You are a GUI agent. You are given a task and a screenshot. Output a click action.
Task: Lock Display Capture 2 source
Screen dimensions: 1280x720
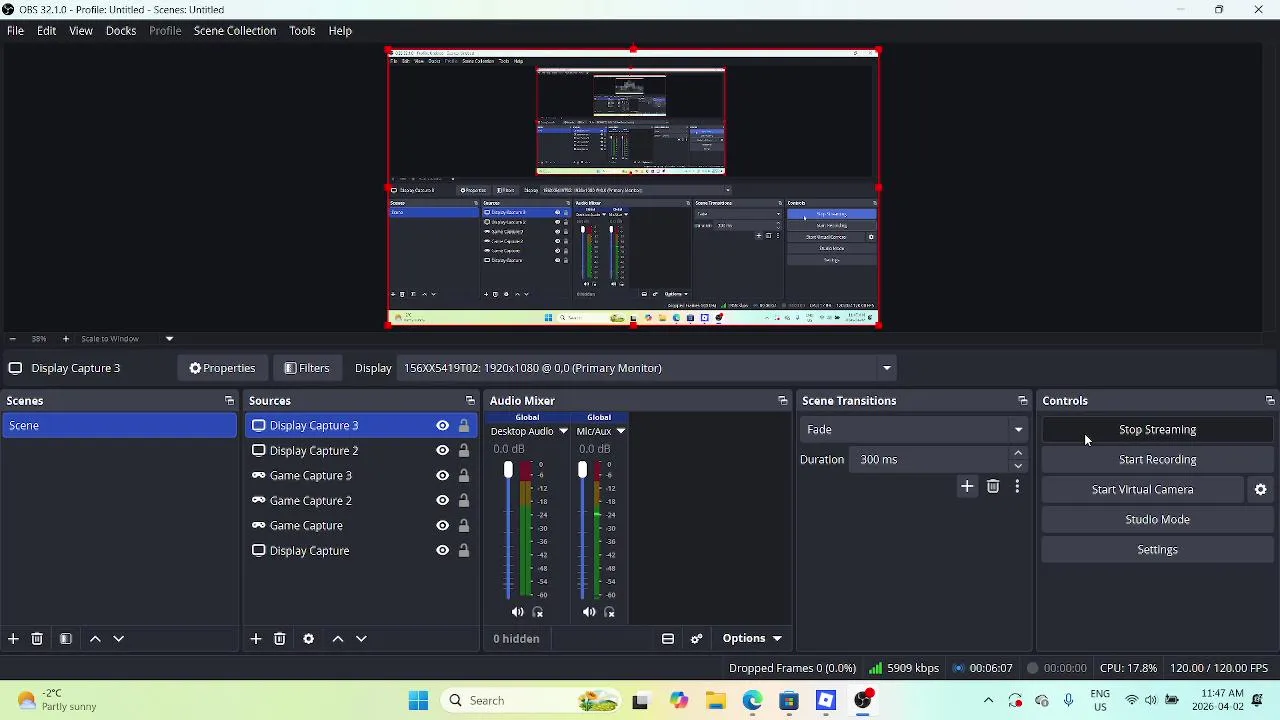tap(464, 451)
